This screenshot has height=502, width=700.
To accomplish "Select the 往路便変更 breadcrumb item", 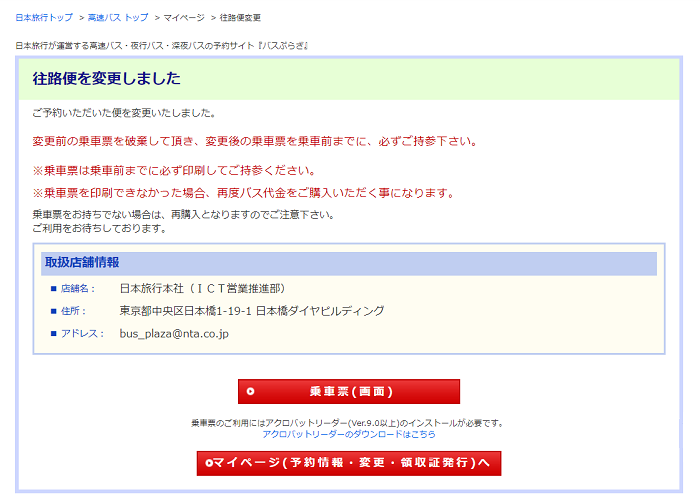I will [x=240, y=18].
